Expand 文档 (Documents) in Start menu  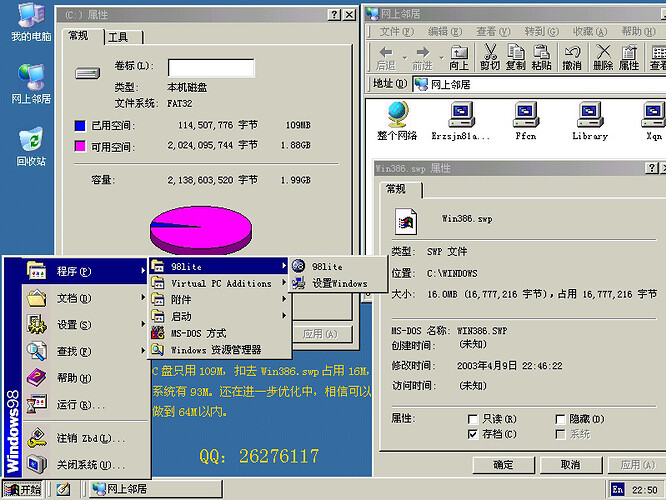tap(84, 298)
